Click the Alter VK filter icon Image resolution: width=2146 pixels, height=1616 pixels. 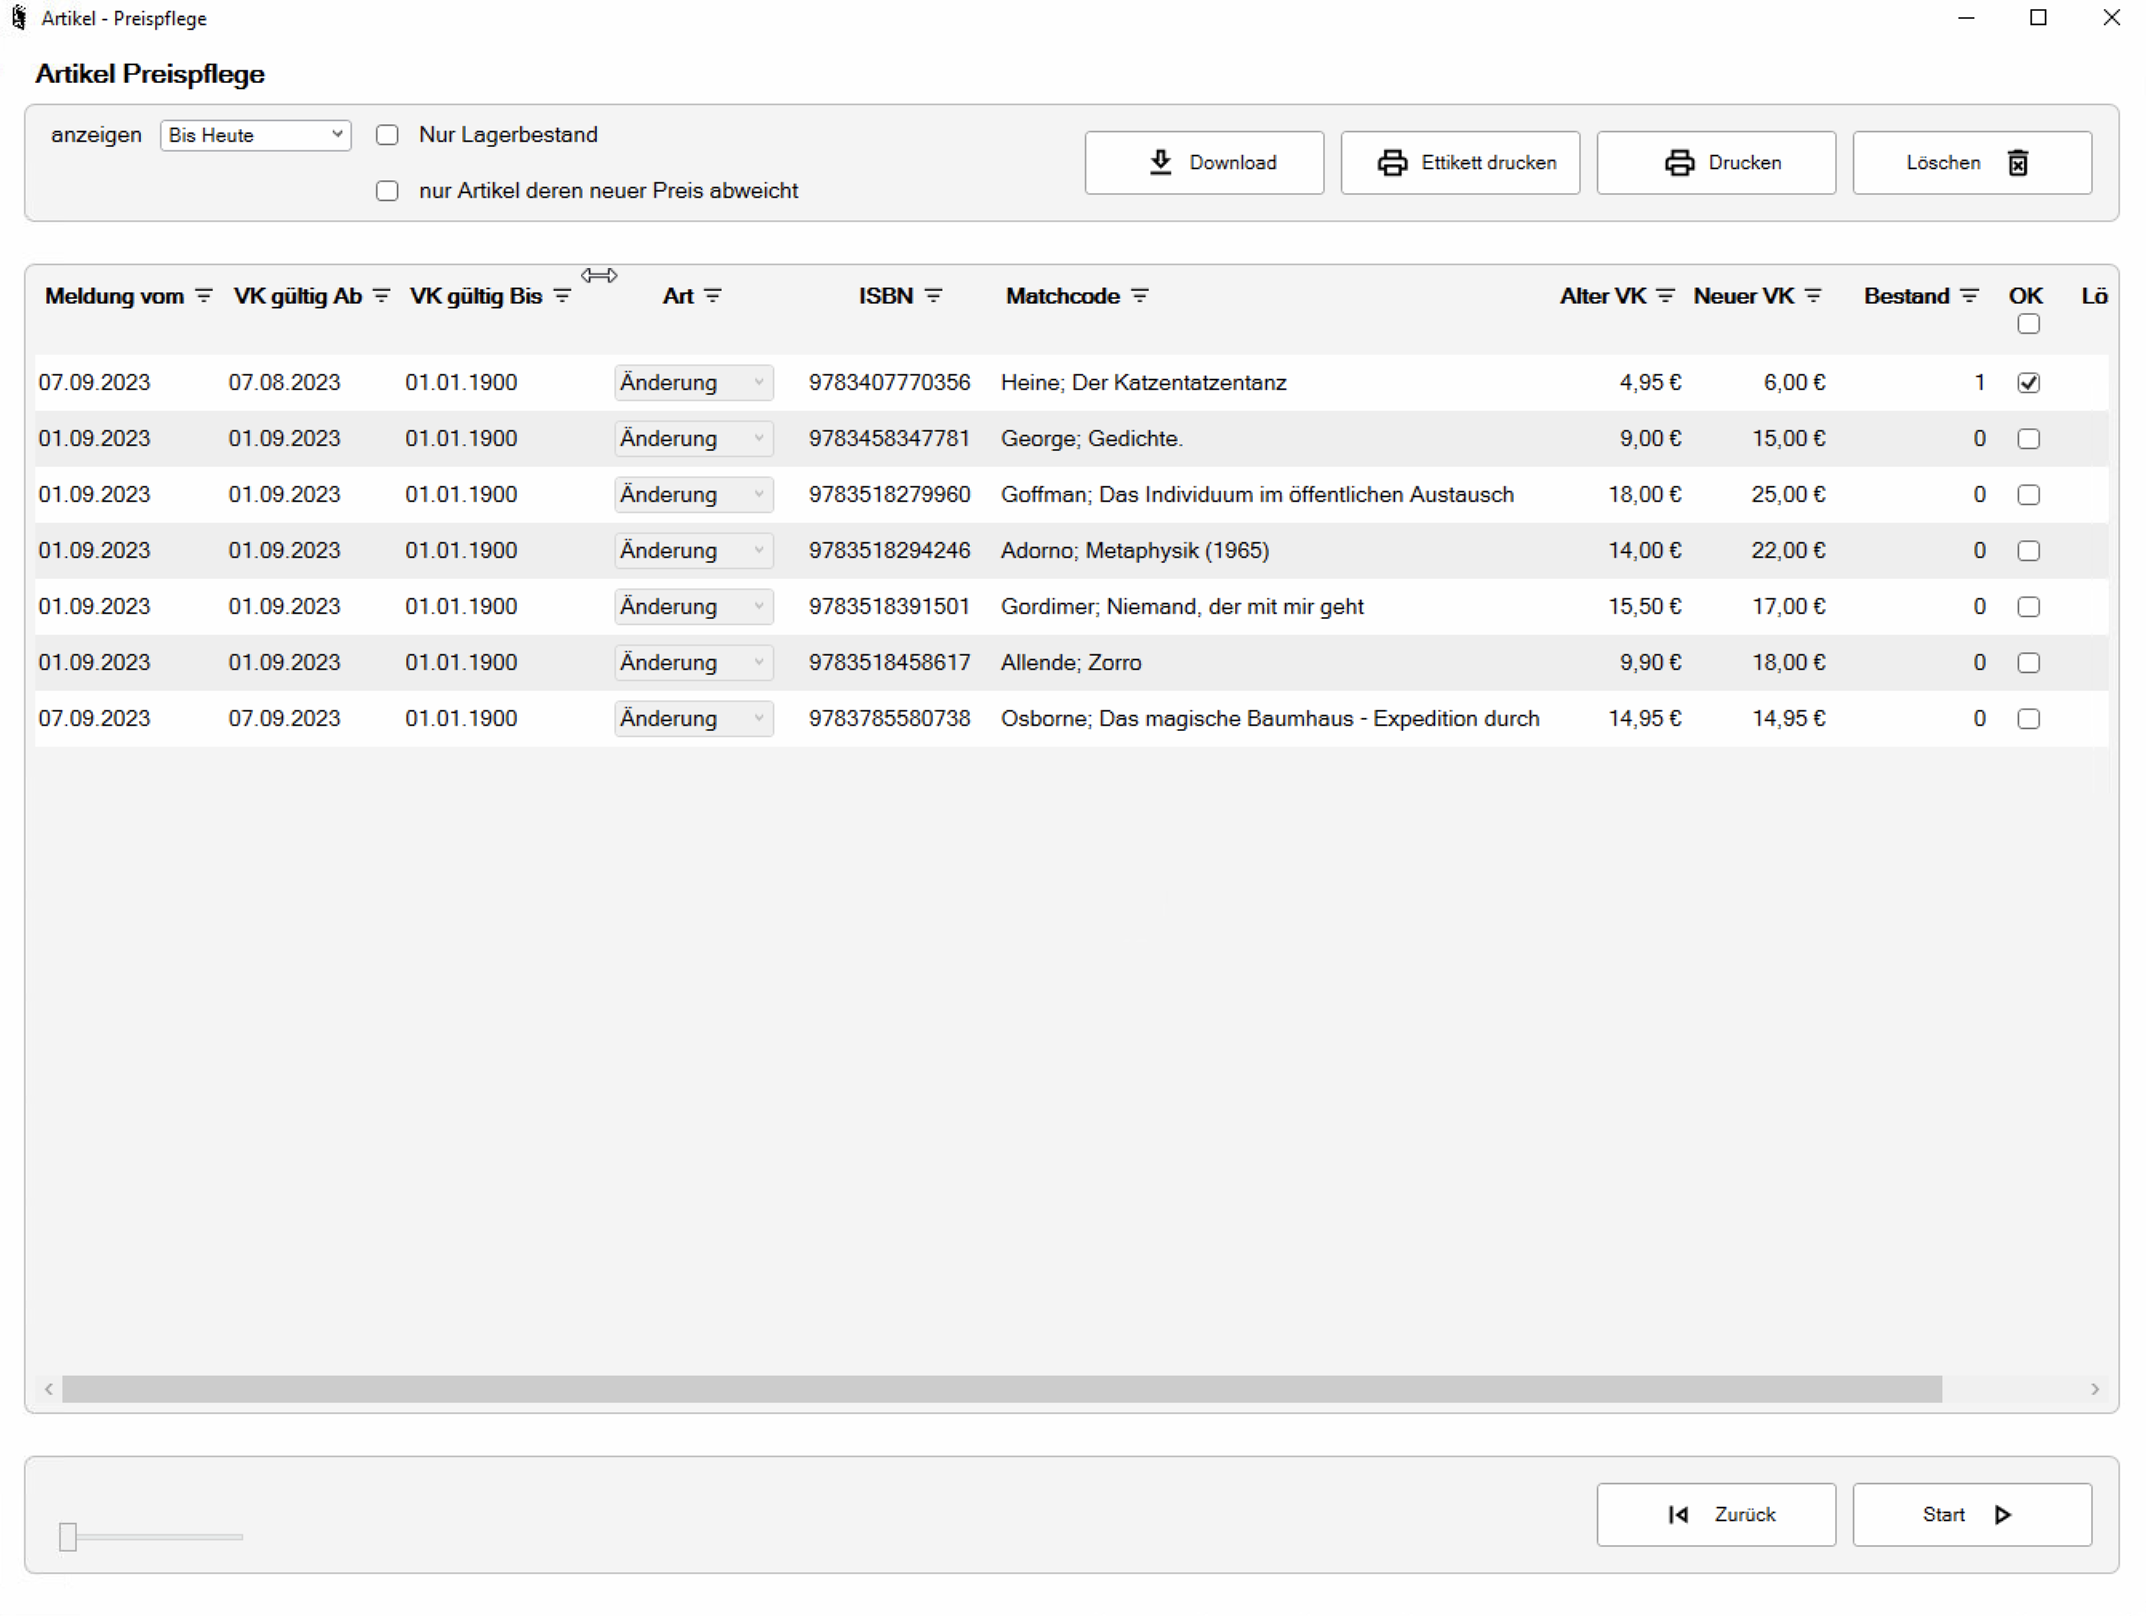tap(1665, 296)
